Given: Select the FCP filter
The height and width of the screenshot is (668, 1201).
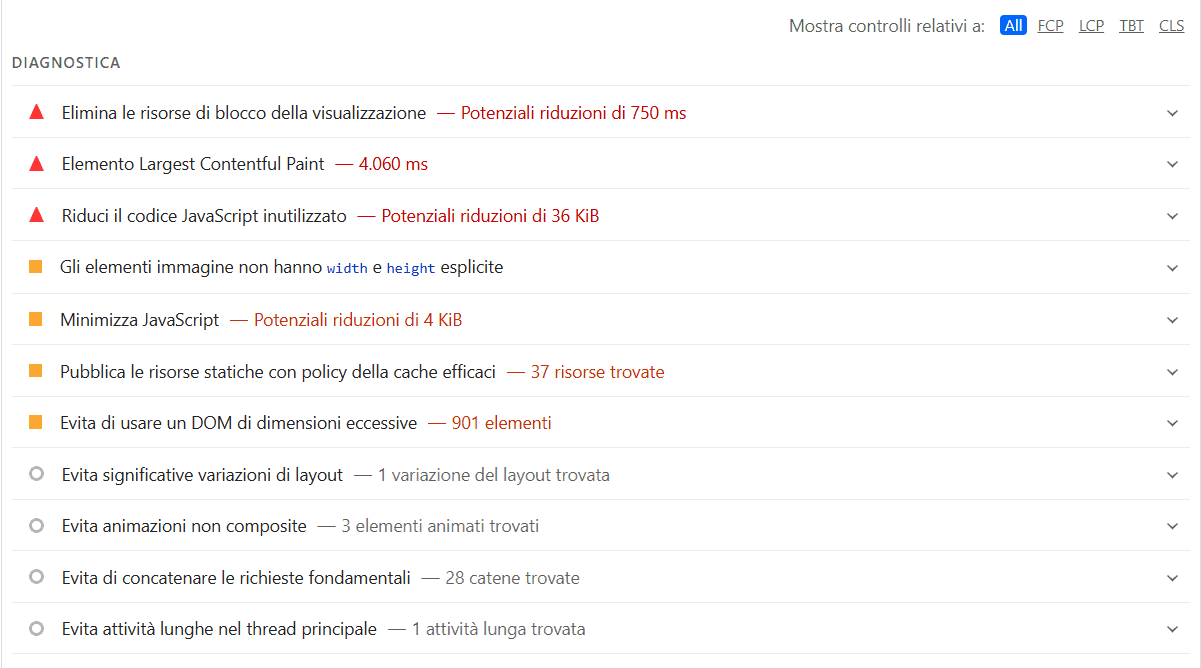Looking at the screenshot, I should point(1050,25).
